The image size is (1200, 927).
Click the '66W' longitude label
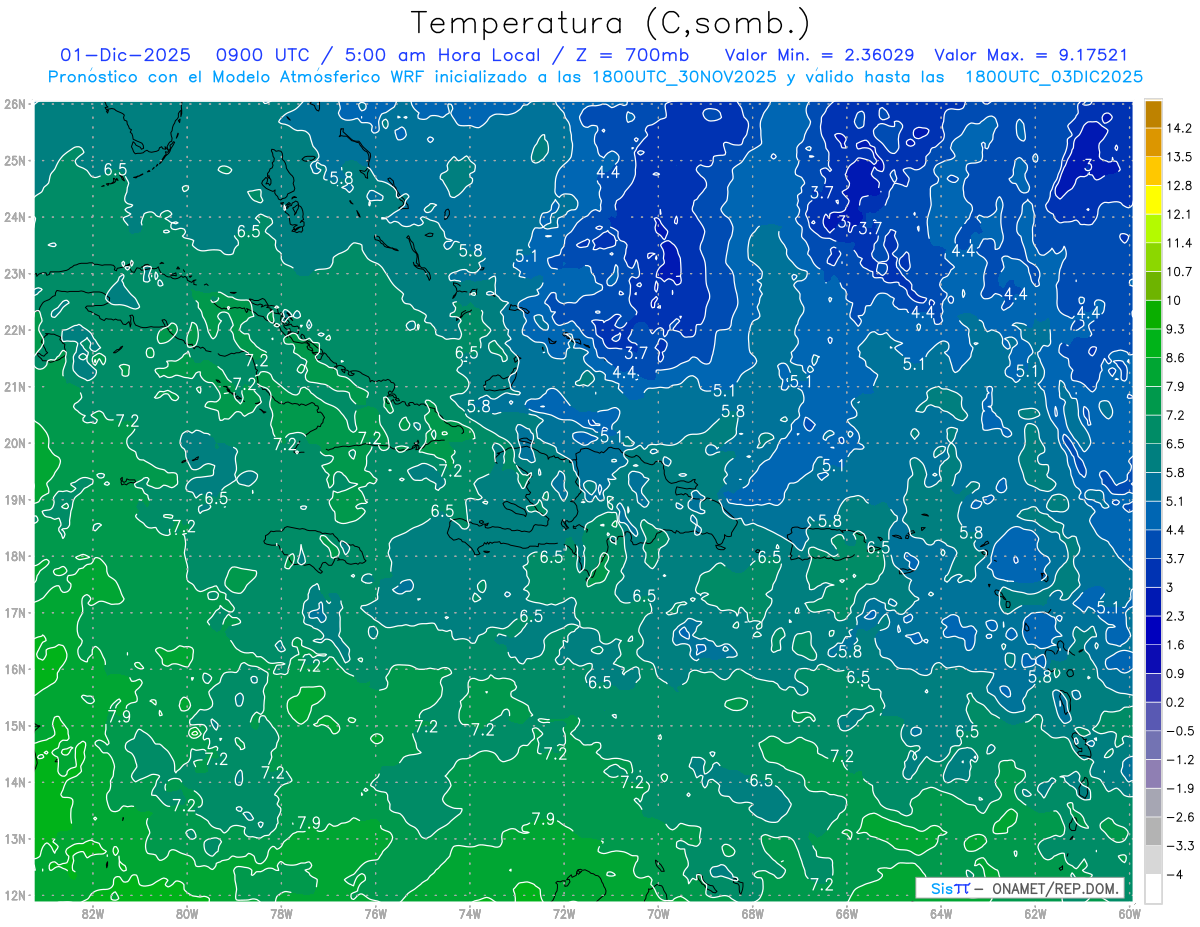coord(846,912)
